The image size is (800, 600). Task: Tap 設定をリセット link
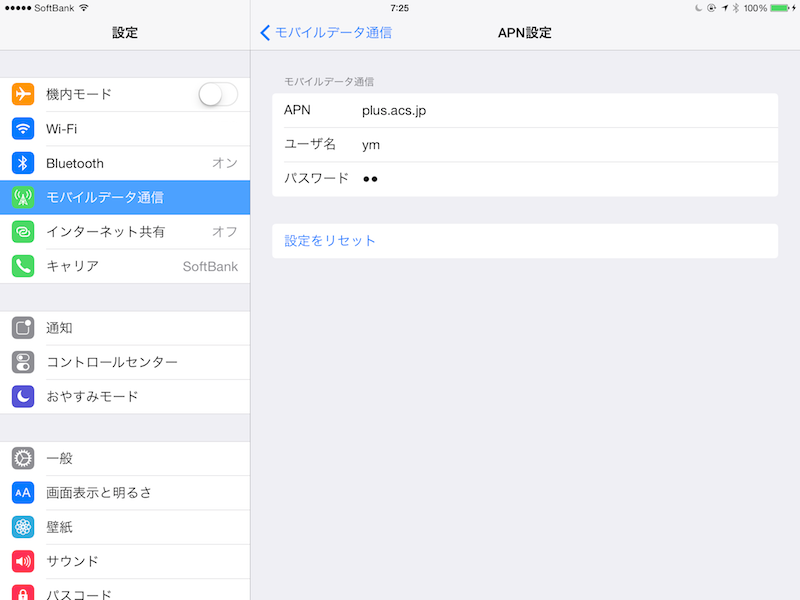click(330, 241)
